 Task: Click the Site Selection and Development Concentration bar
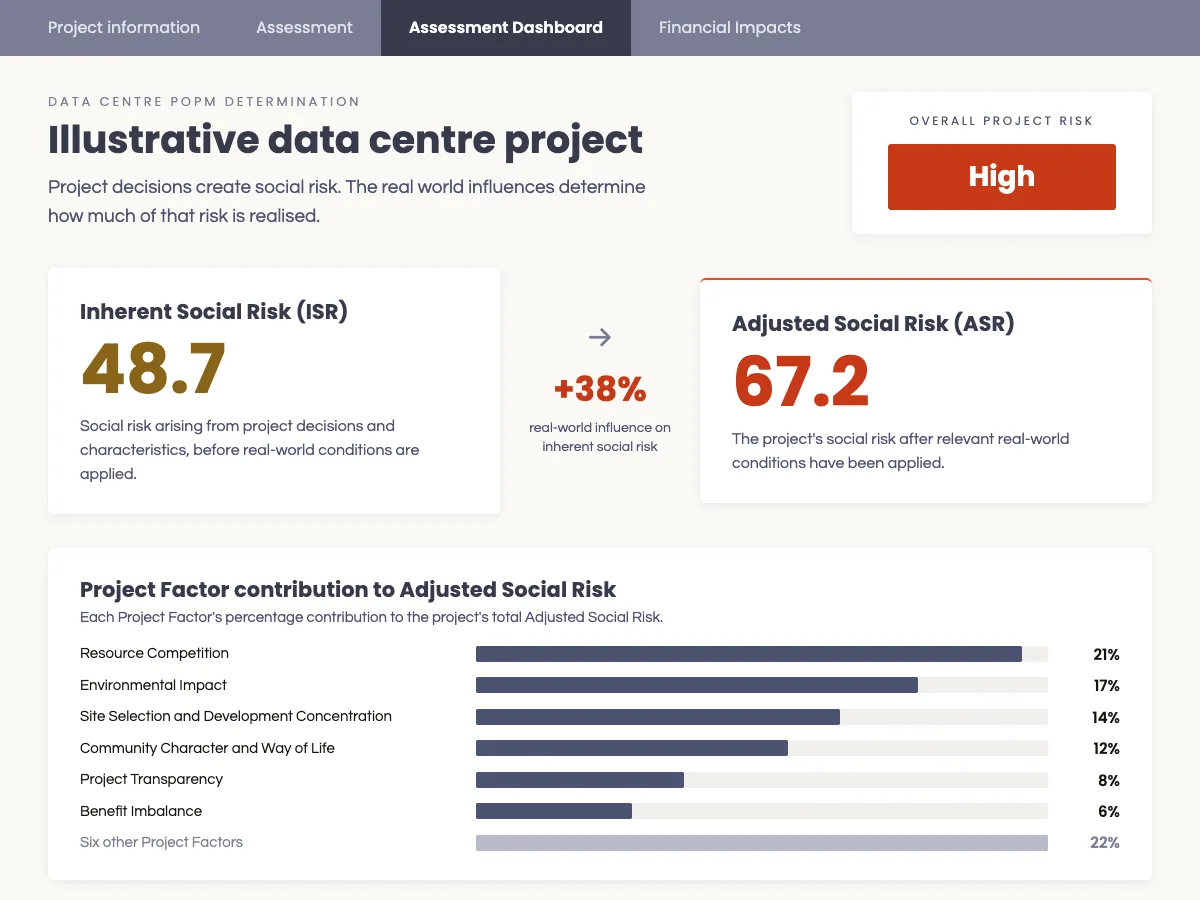762,717
